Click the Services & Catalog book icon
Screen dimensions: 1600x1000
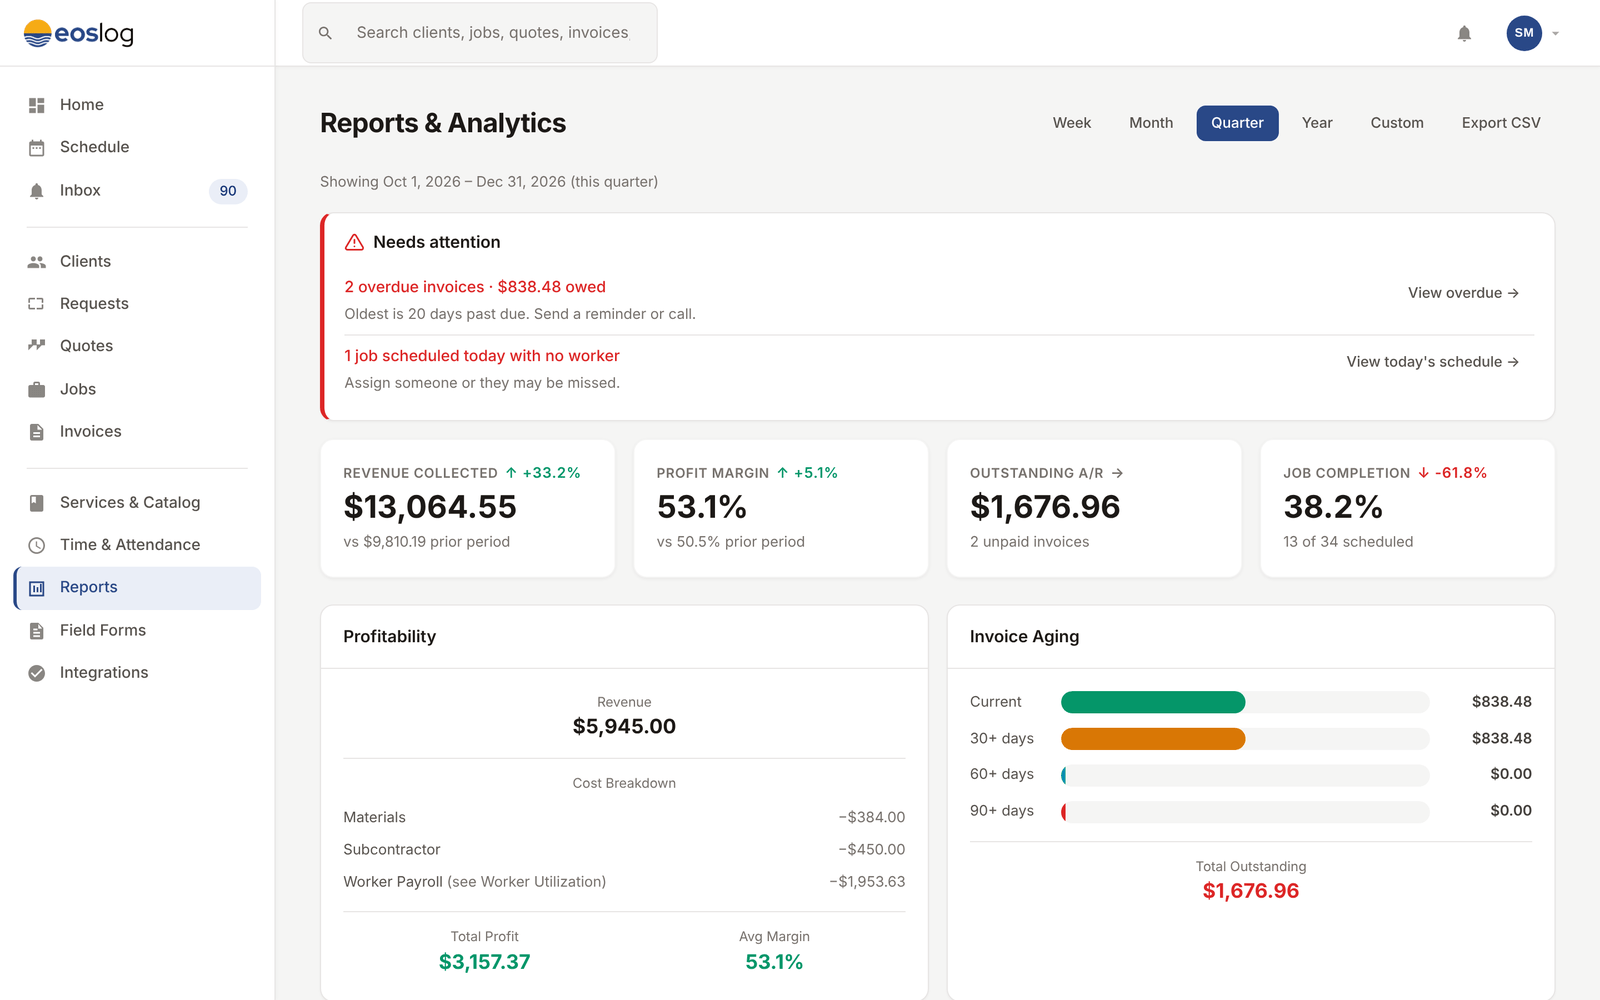click(37, 503)
